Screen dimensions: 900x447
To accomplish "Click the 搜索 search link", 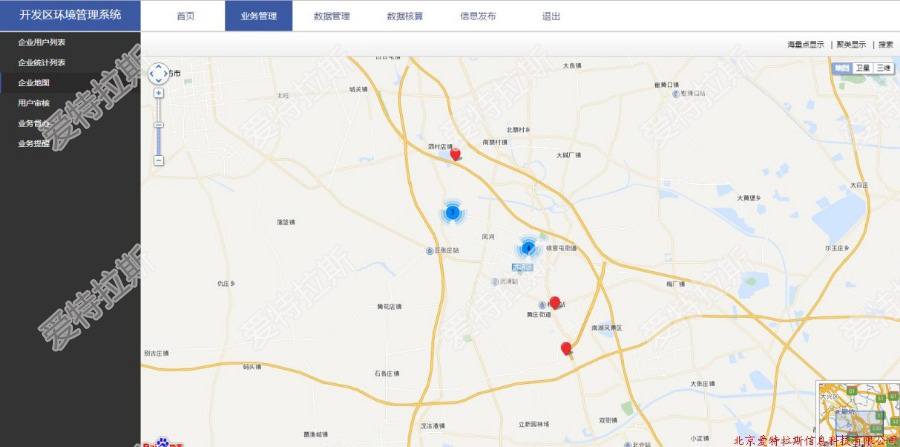I will (886, 44).
